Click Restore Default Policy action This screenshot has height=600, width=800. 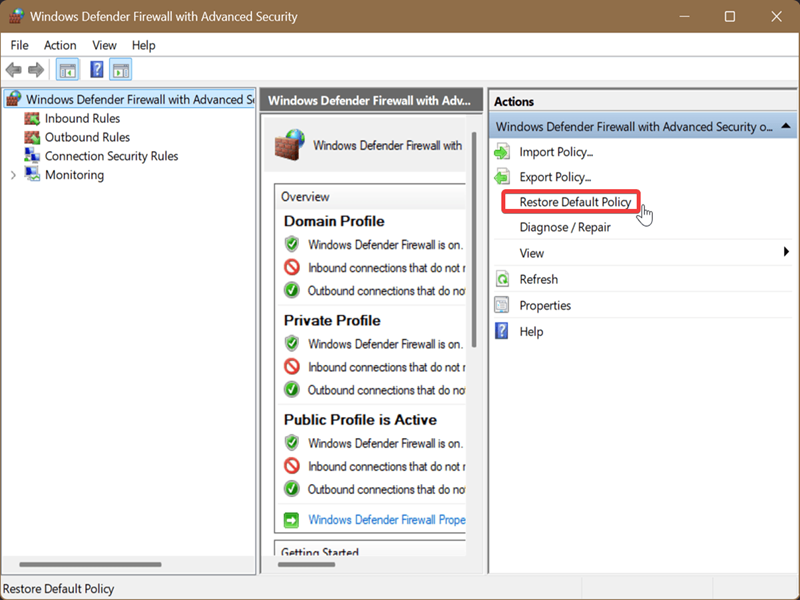[x=575, y=202]
